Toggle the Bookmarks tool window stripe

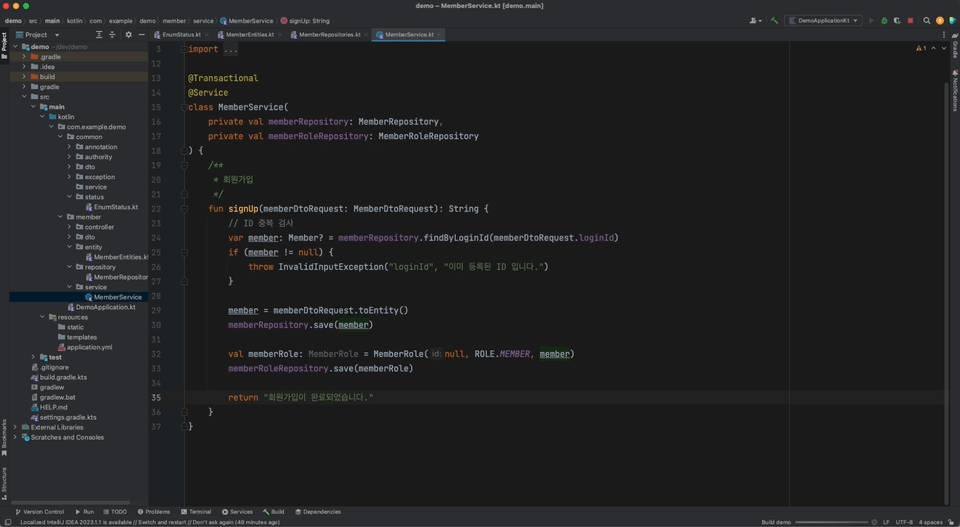pos(4,436)
